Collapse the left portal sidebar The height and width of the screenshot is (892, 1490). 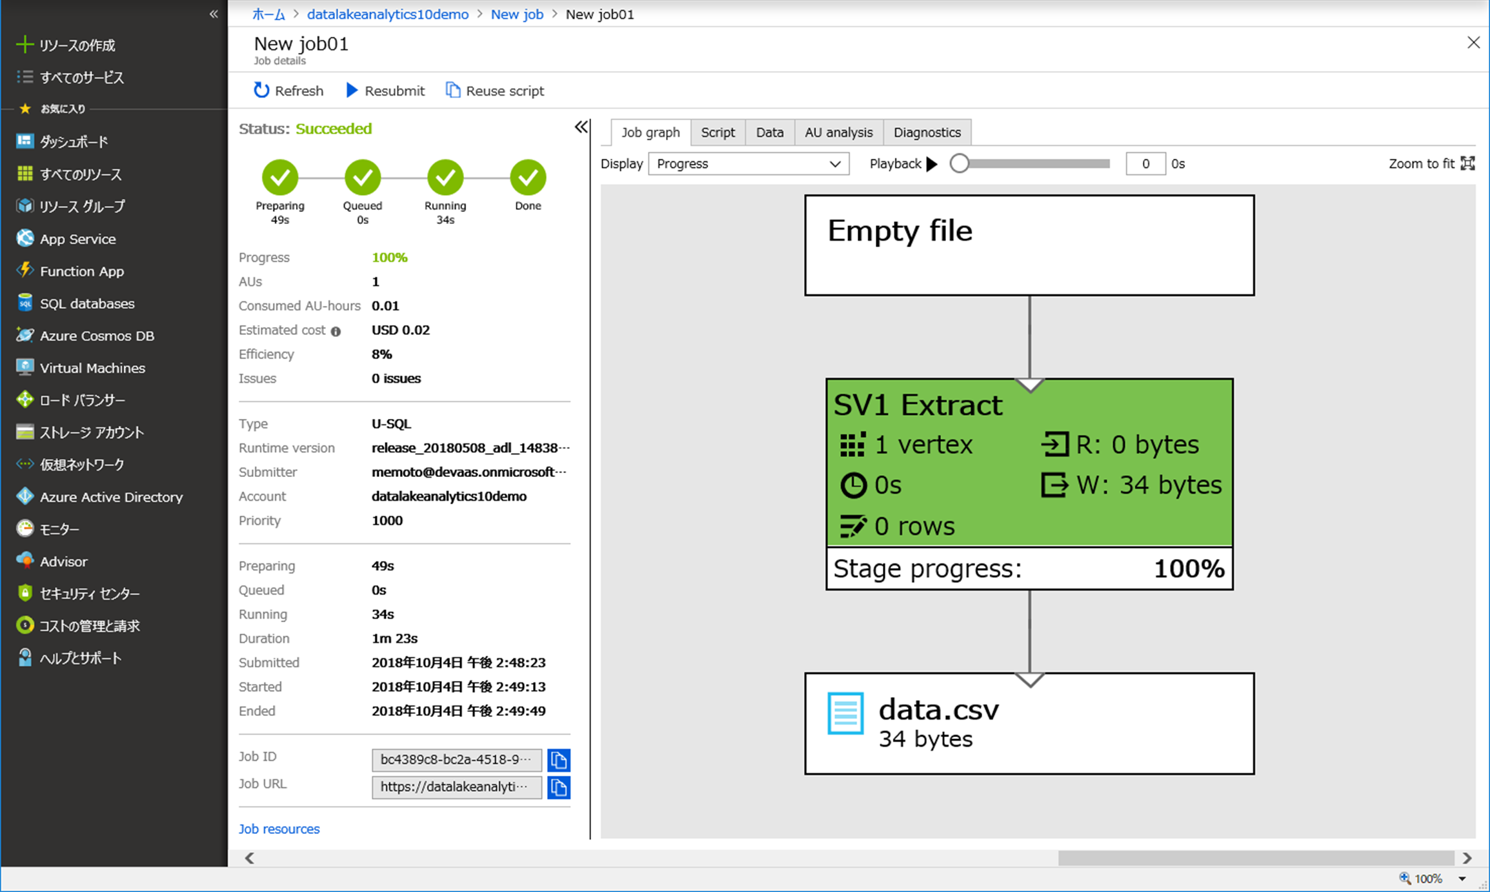pyautogui.click(x=213, y=14)
